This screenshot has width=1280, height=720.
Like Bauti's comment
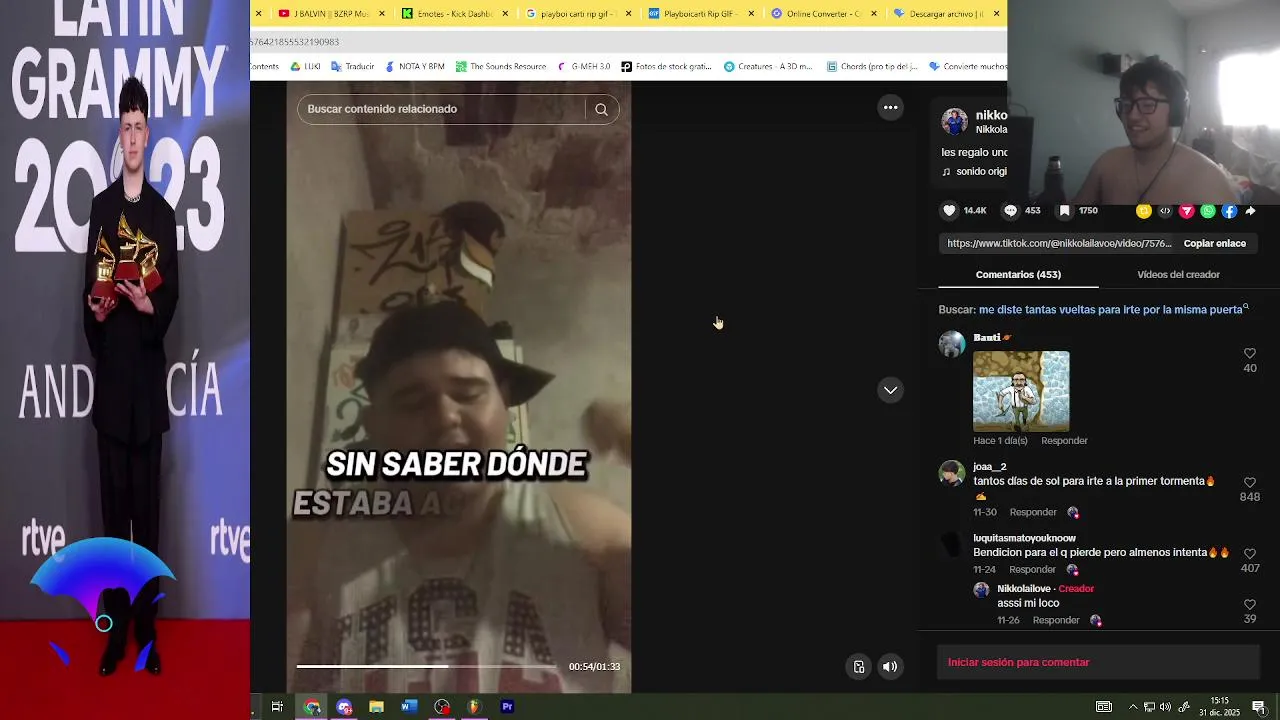coord(1249,354)
